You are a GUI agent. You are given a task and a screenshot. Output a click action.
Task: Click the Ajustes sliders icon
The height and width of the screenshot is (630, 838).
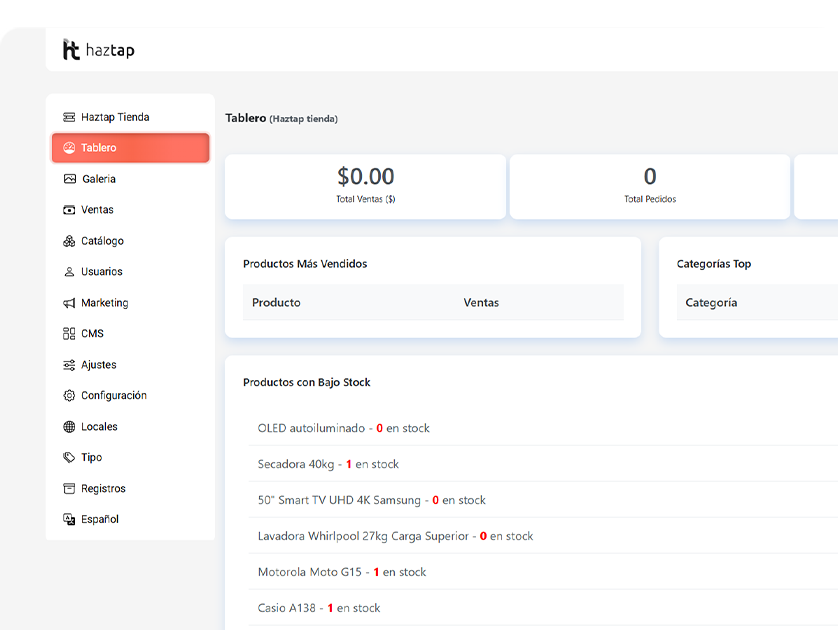point(69,365)
